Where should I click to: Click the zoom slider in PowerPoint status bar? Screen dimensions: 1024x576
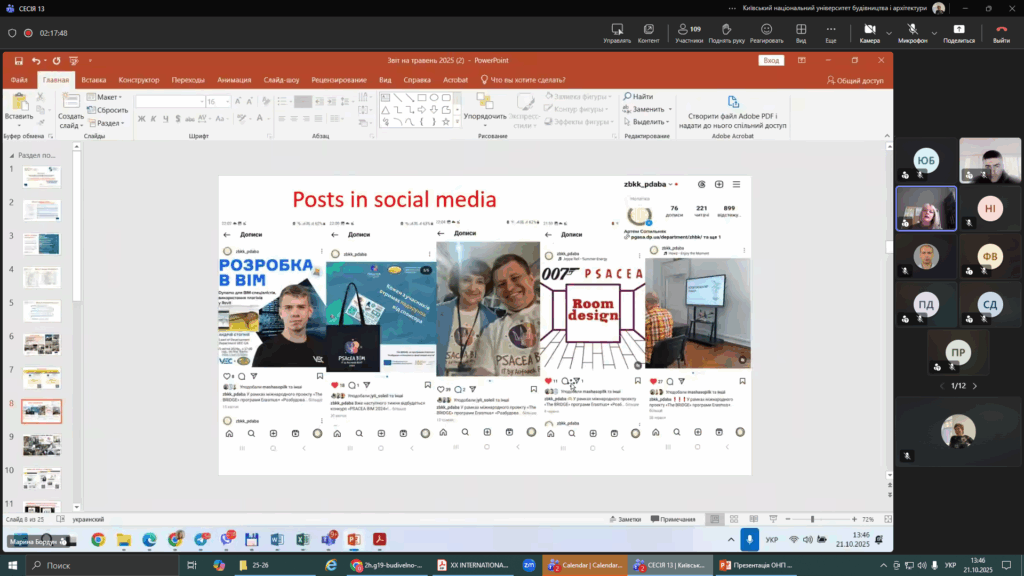tap(812, 519)
